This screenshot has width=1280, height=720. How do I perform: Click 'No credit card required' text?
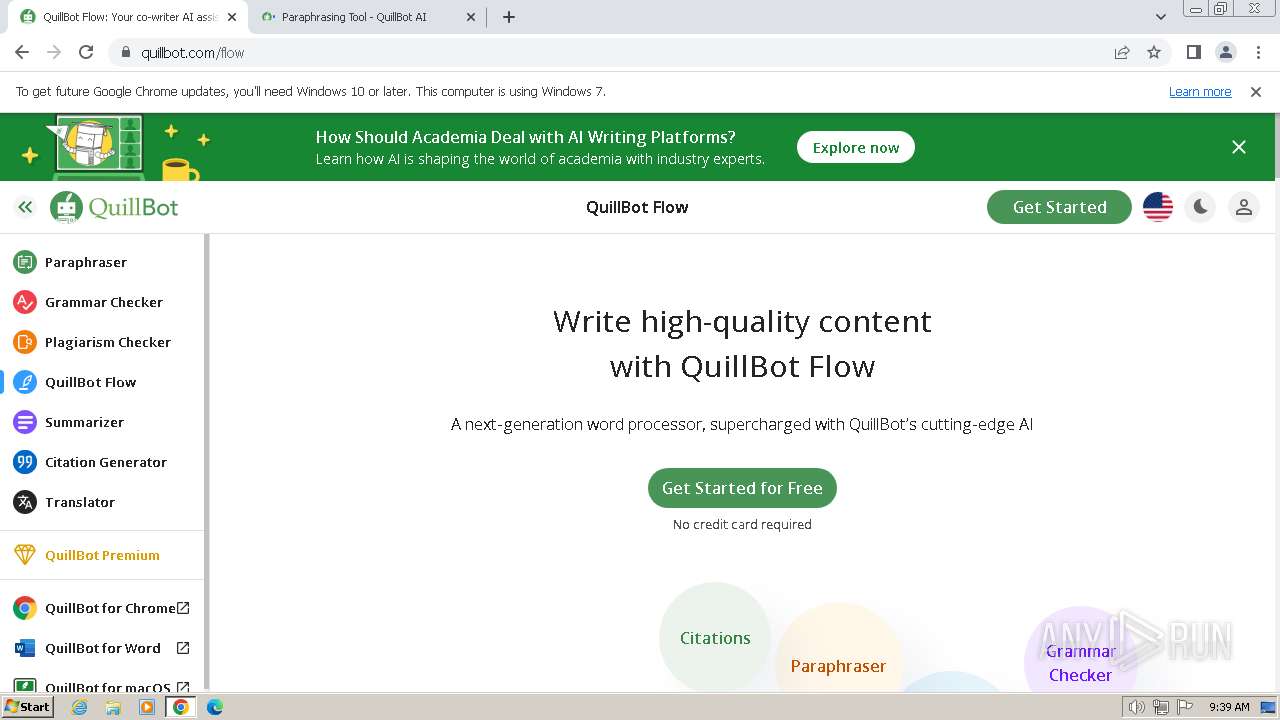click(x=742, y=524)
